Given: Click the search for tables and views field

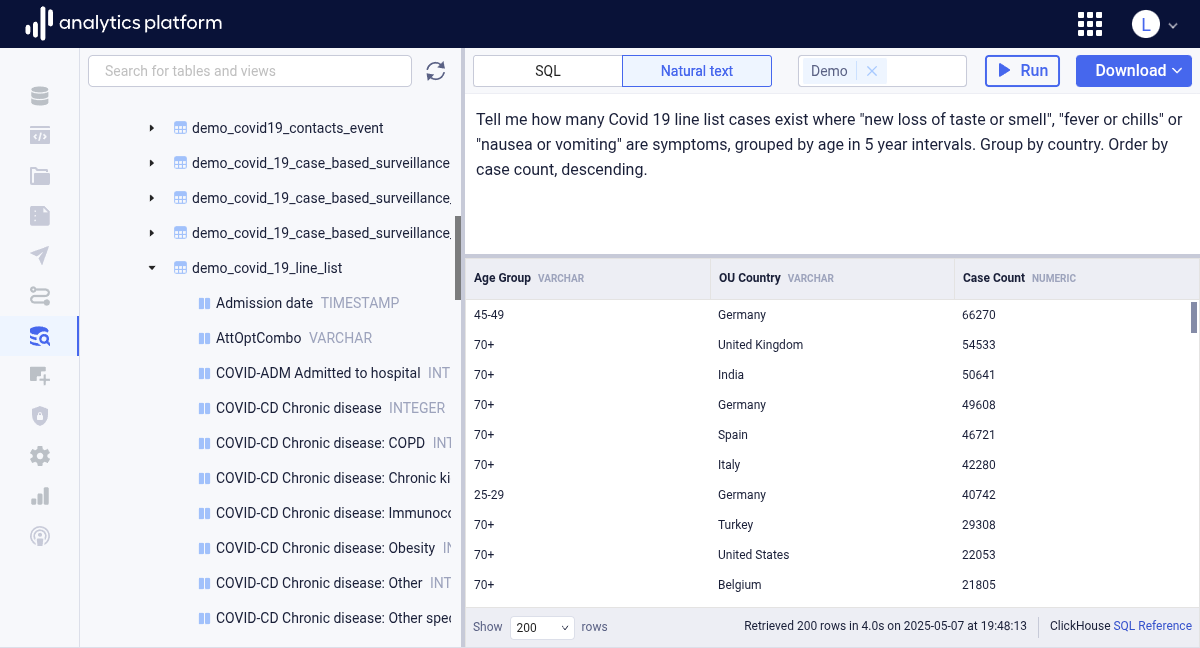Looking at the screenshot, I should 250,71.
